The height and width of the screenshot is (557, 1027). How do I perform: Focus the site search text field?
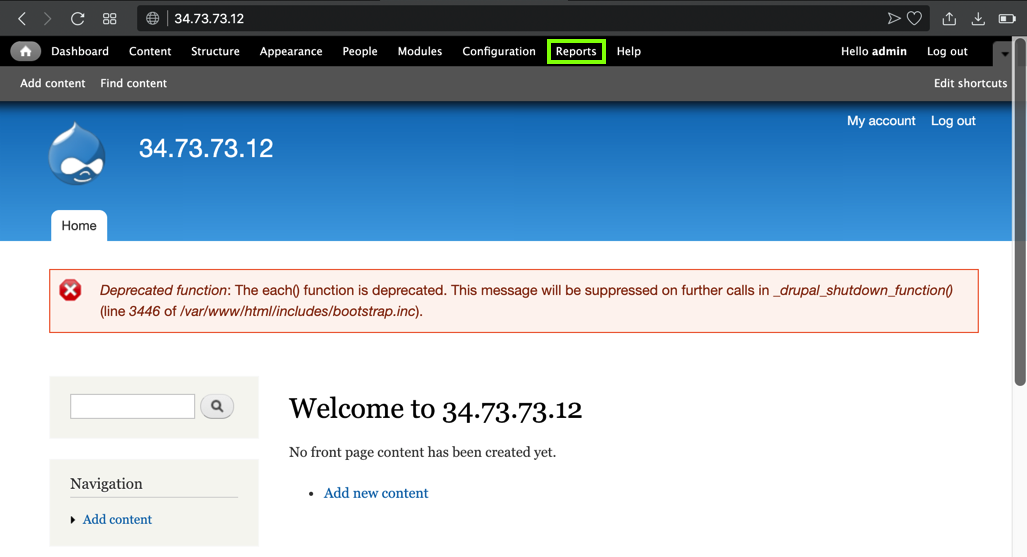point(132,406)
